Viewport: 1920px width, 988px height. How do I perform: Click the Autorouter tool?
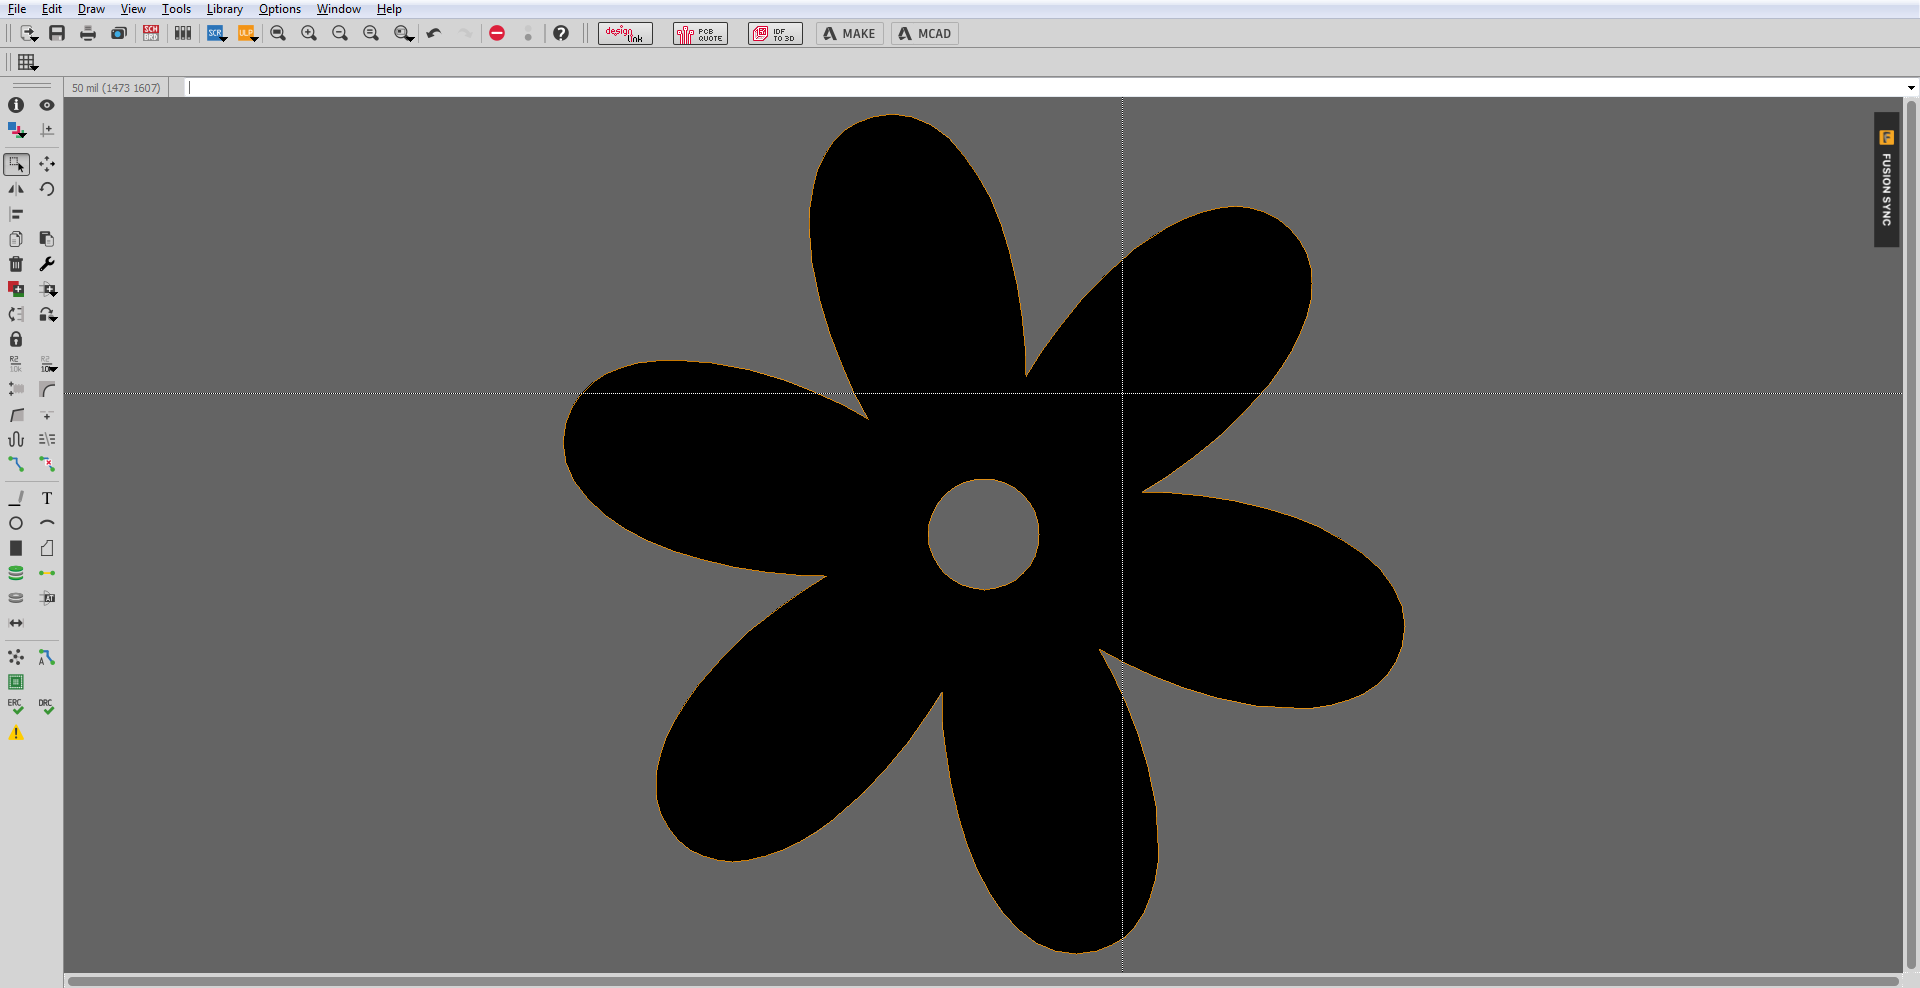point(47,657)
